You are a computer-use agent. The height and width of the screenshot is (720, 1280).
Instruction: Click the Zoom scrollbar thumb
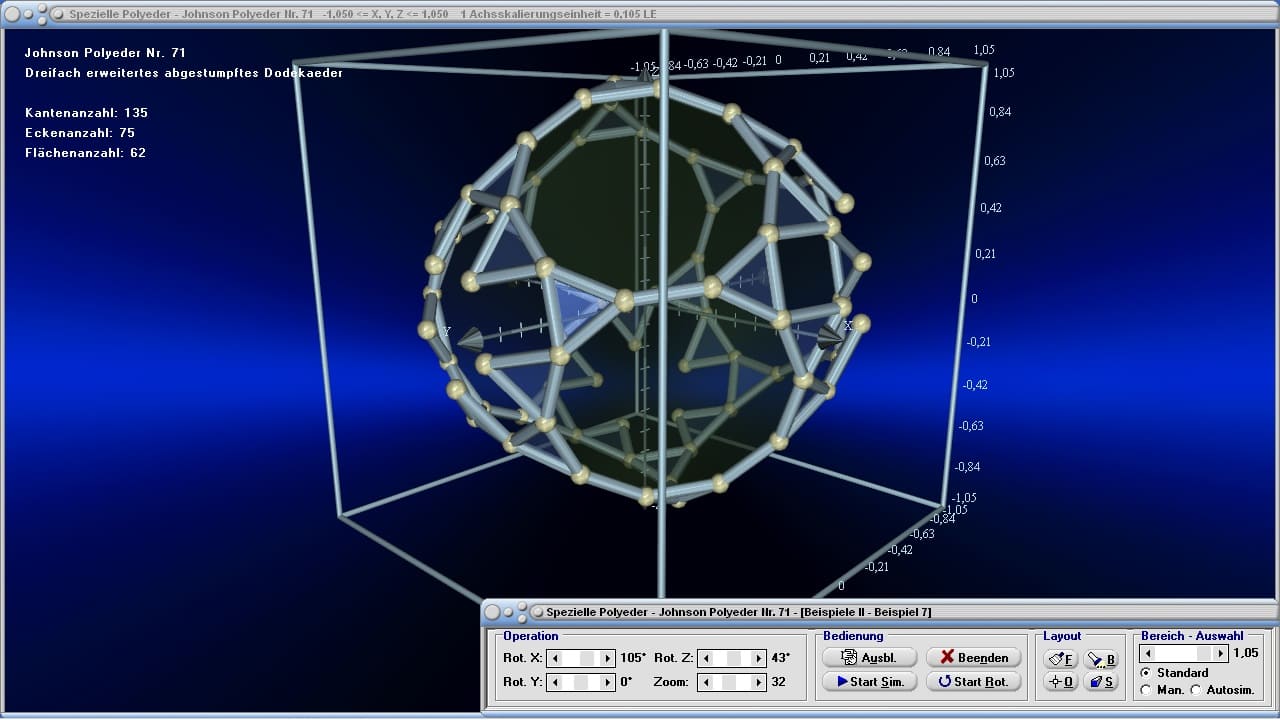coord(728,682)
